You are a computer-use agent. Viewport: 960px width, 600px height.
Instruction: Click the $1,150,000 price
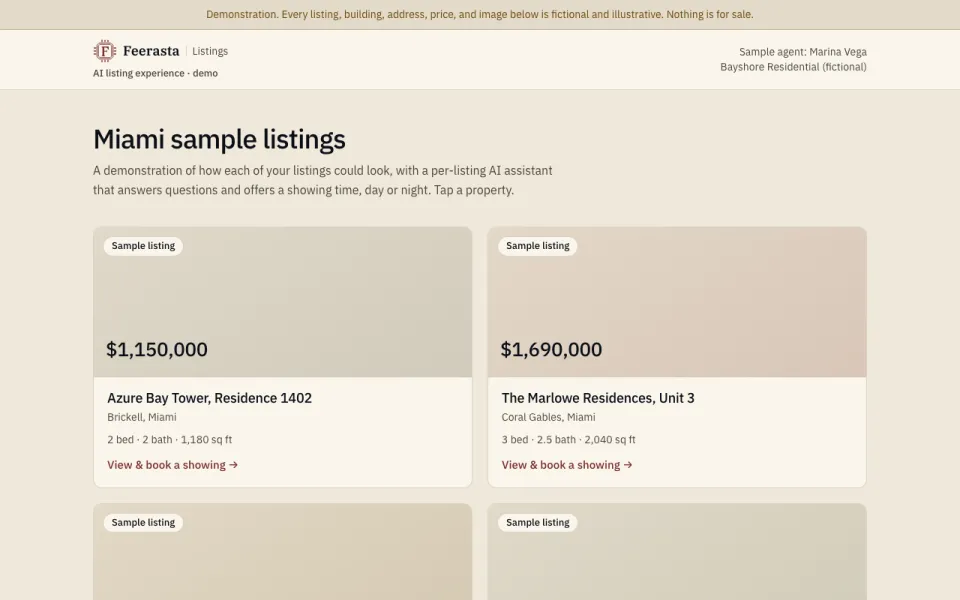click(157, 350)
